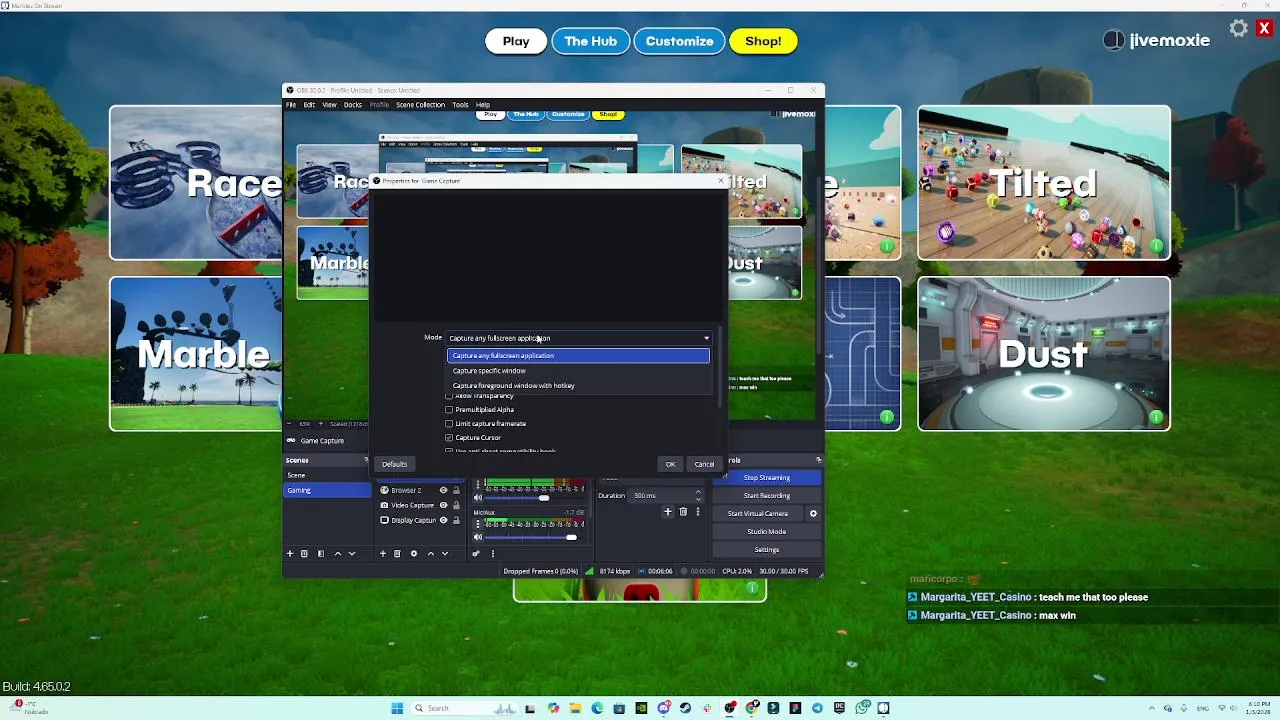Enable Limit capture framerate checkbox
The image size is (1280, 720).
tap(449, 423)
